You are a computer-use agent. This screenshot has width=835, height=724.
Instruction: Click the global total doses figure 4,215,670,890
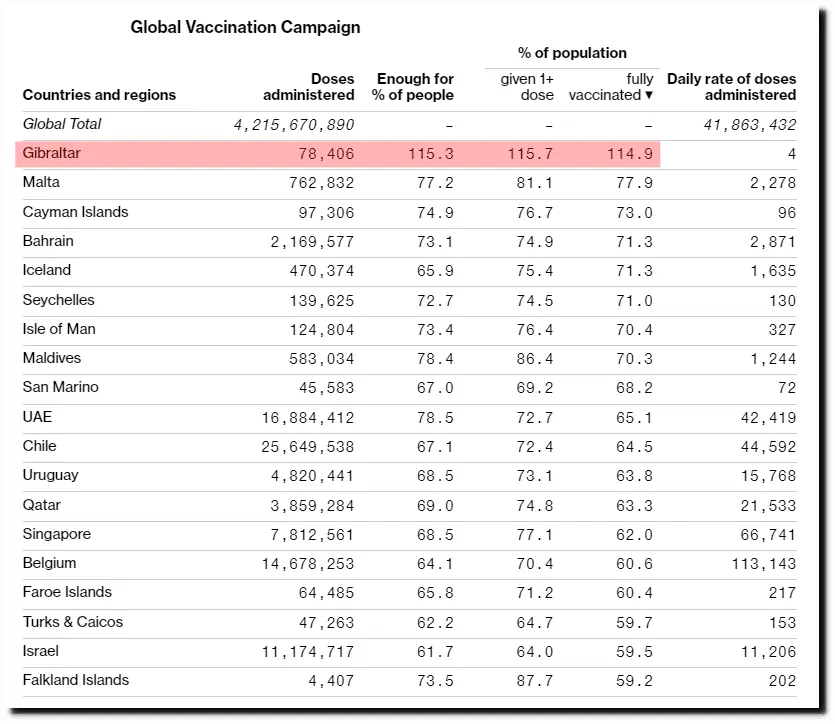293,125
